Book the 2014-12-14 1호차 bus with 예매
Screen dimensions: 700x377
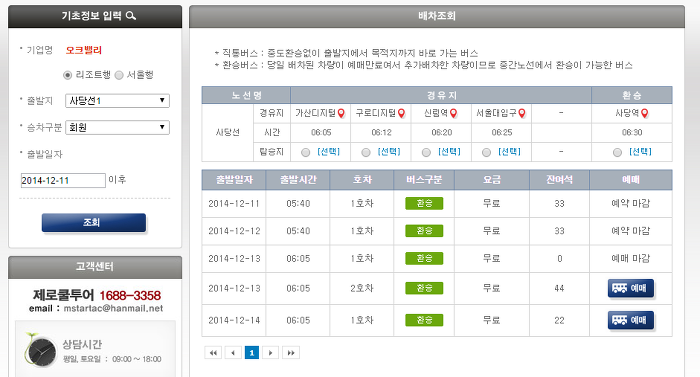point(631,320)
